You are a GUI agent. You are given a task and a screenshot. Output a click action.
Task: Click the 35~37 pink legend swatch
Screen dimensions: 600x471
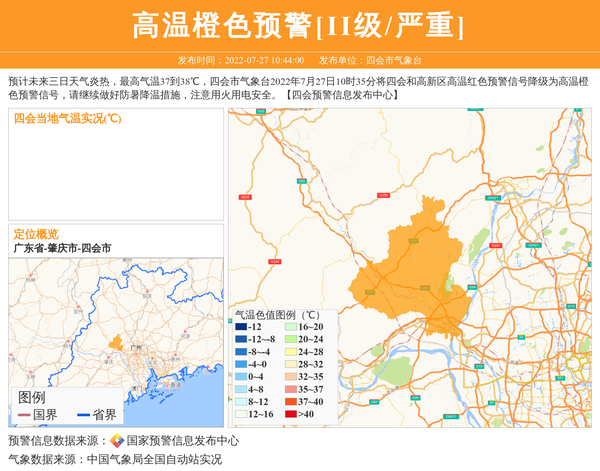pyautogui.click(x=289, y=389)
